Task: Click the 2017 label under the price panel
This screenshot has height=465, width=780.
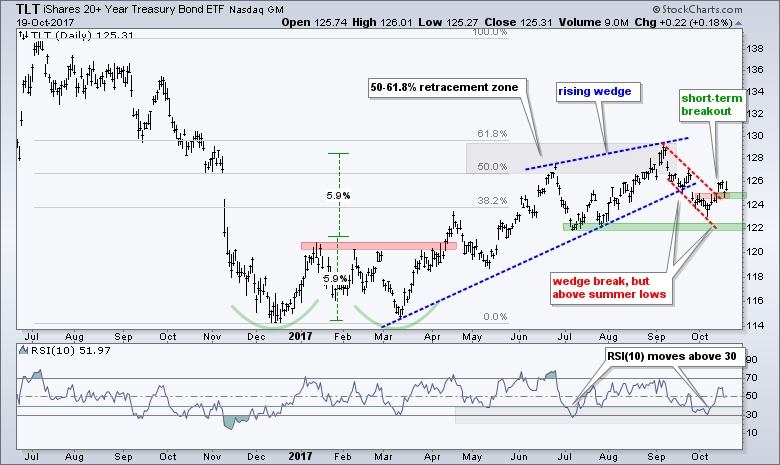Action: [300, 337]
